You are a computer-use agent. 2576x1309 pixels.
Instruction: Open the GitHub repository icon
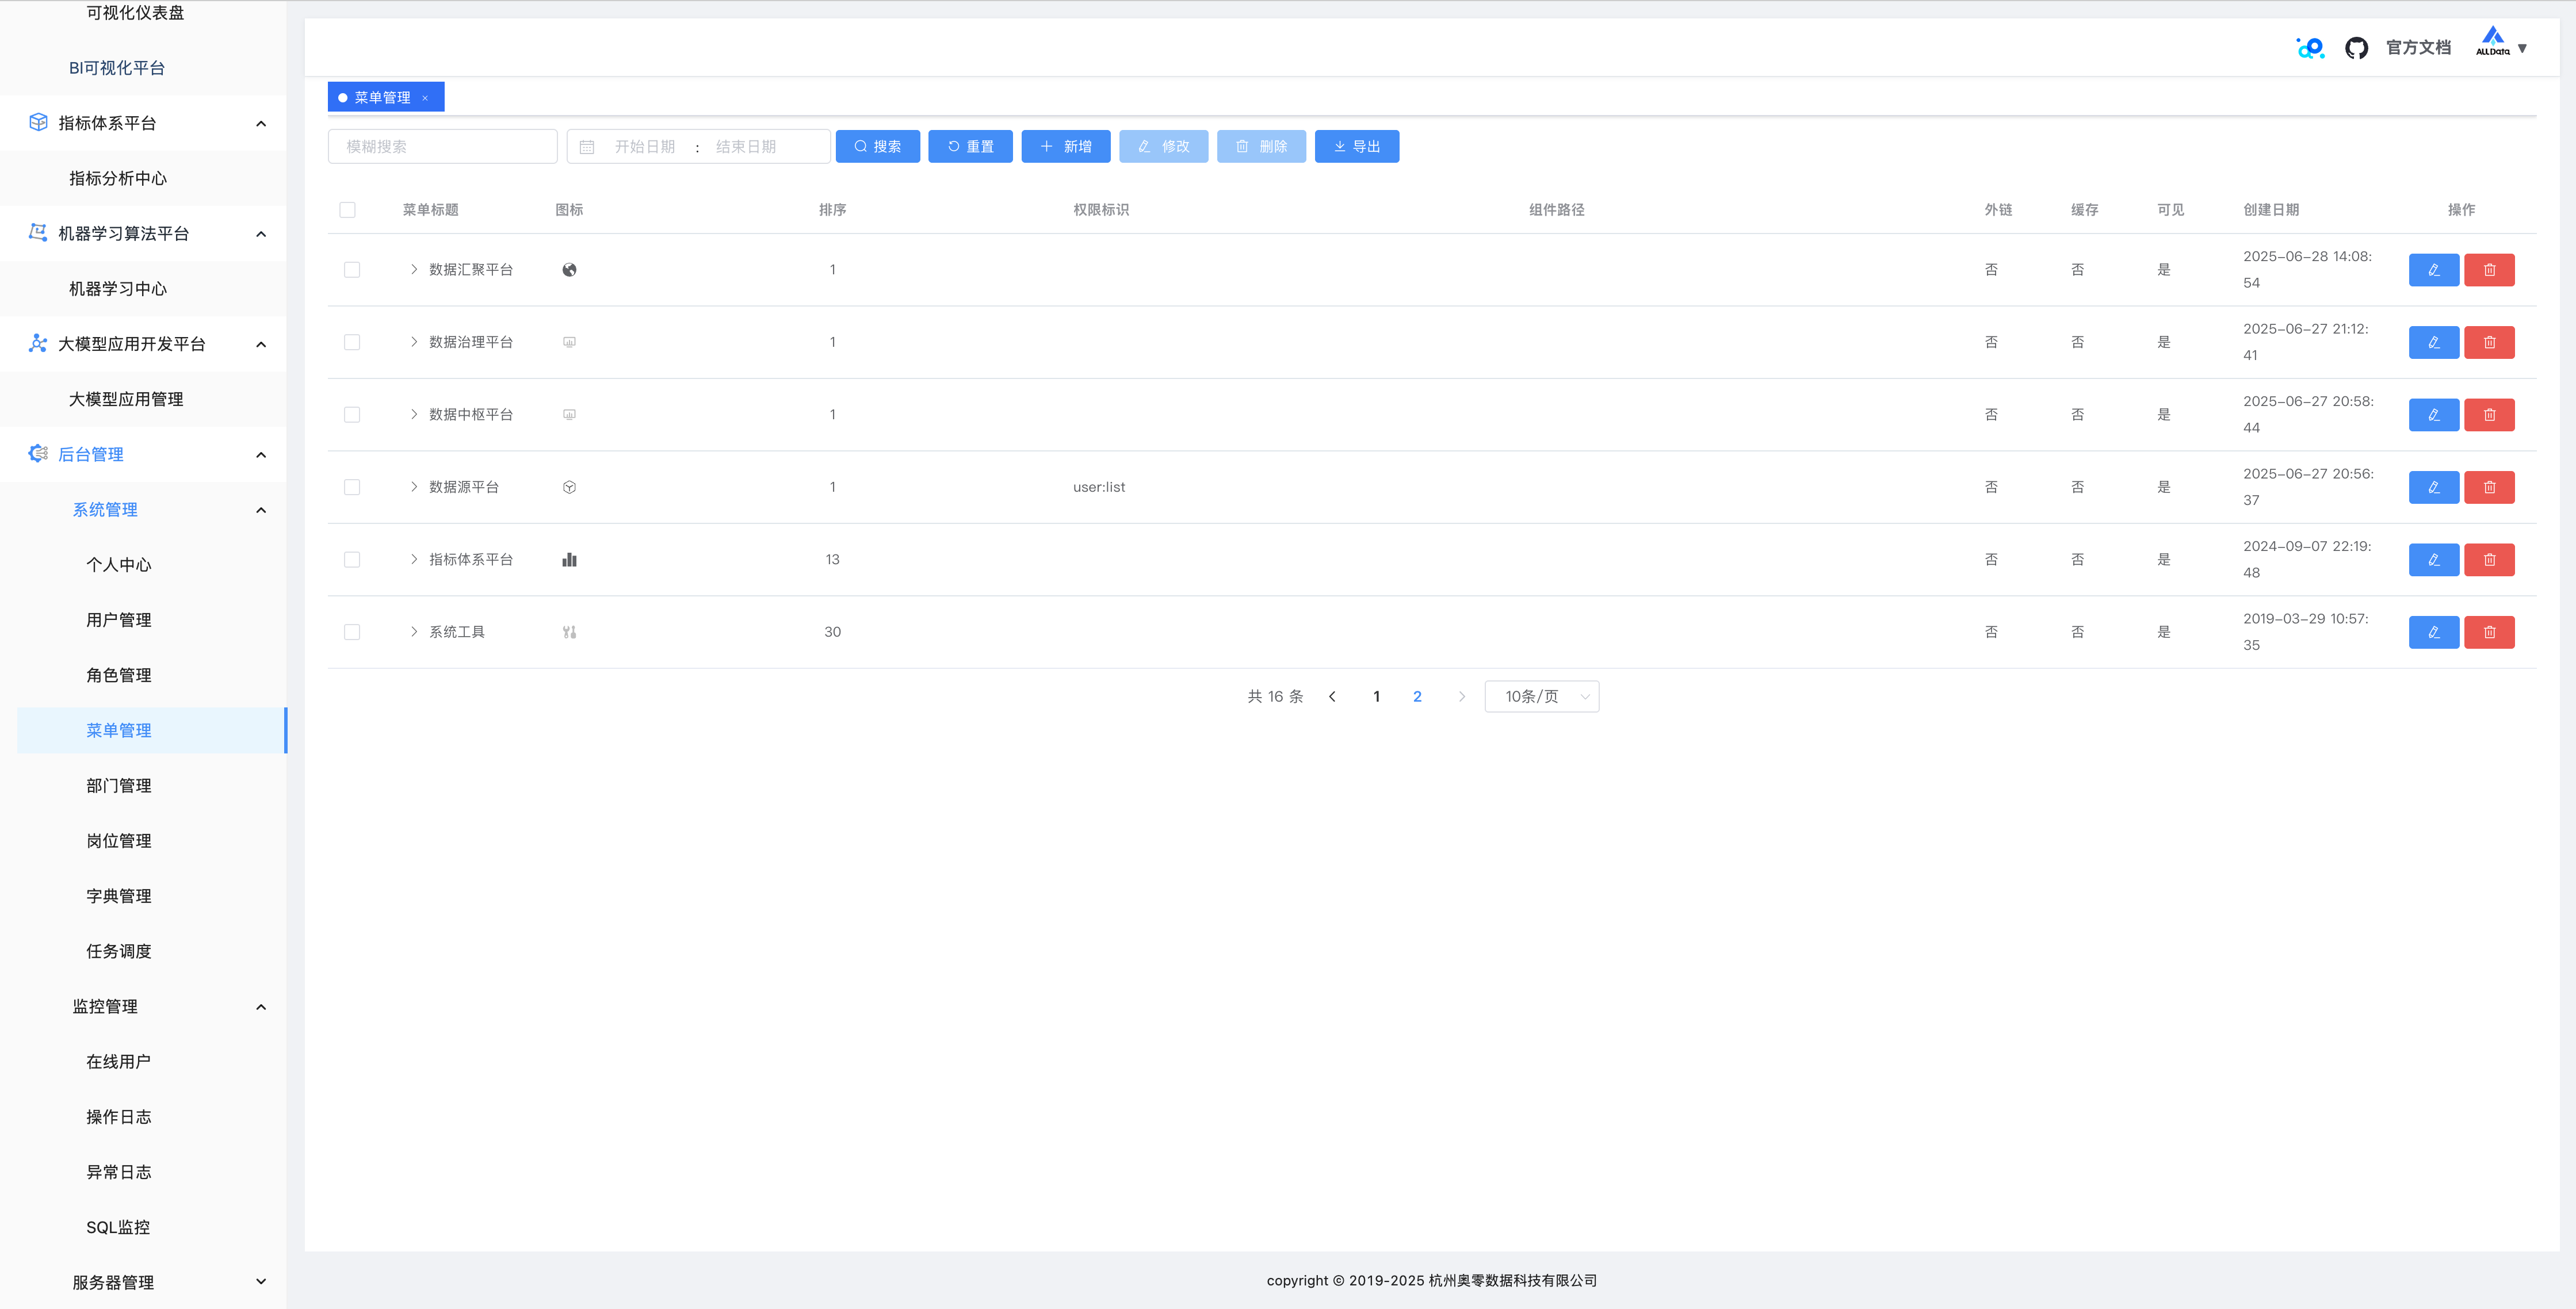coord(2356,48)
